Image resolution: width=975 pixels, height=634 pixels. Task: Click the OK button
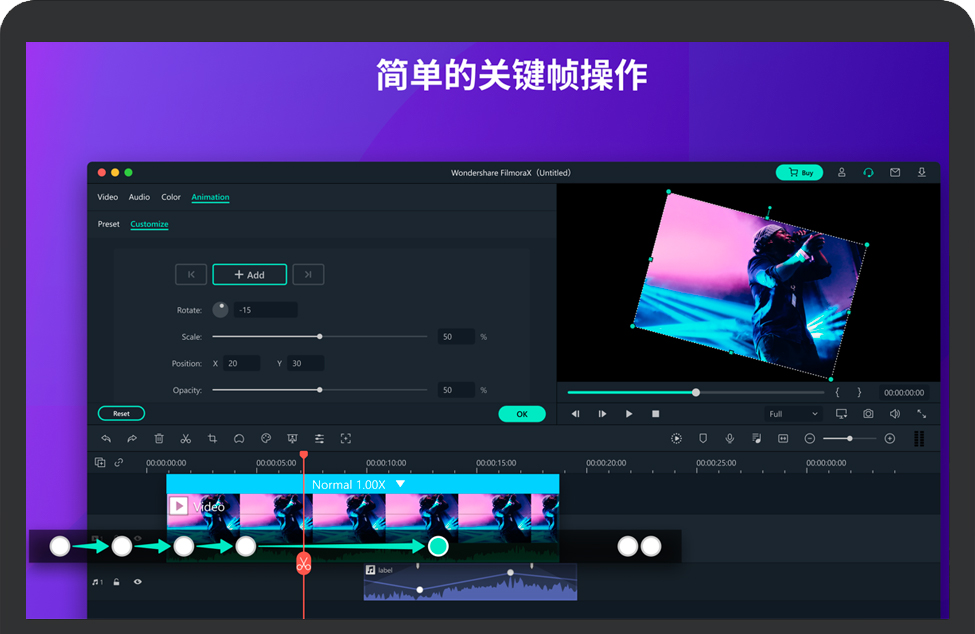521,414
